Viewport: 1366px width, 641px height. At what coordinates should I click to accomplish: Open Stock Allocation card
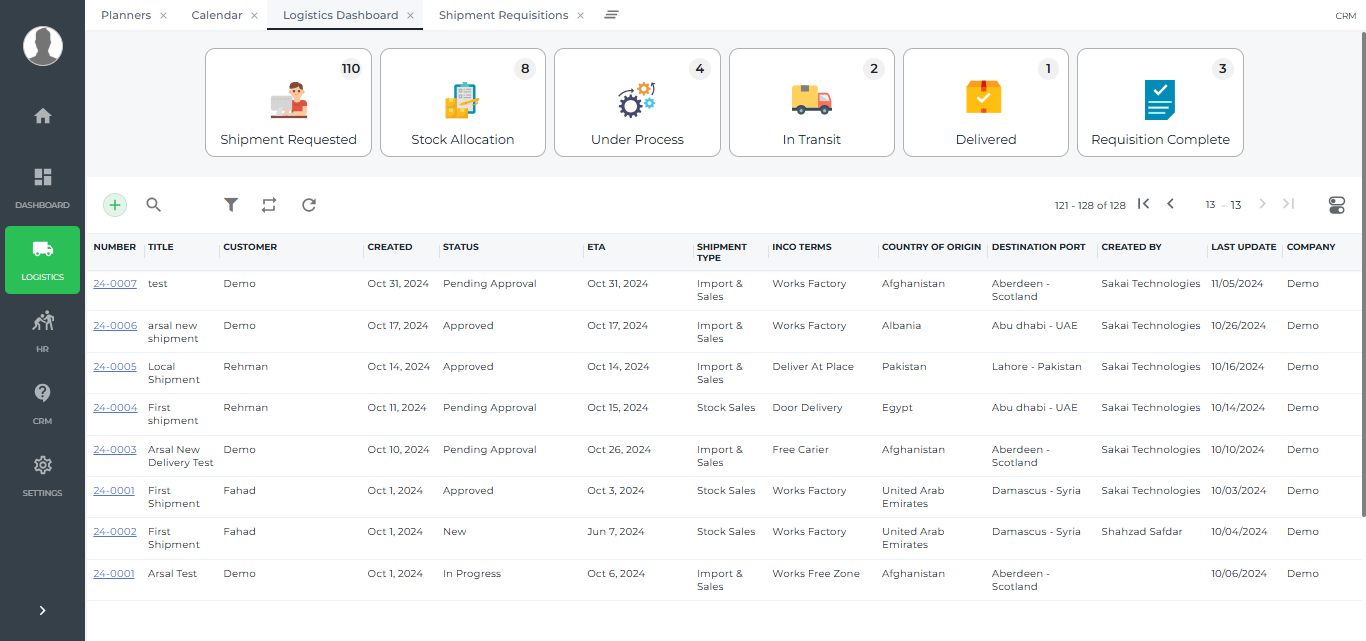(463, 103)
